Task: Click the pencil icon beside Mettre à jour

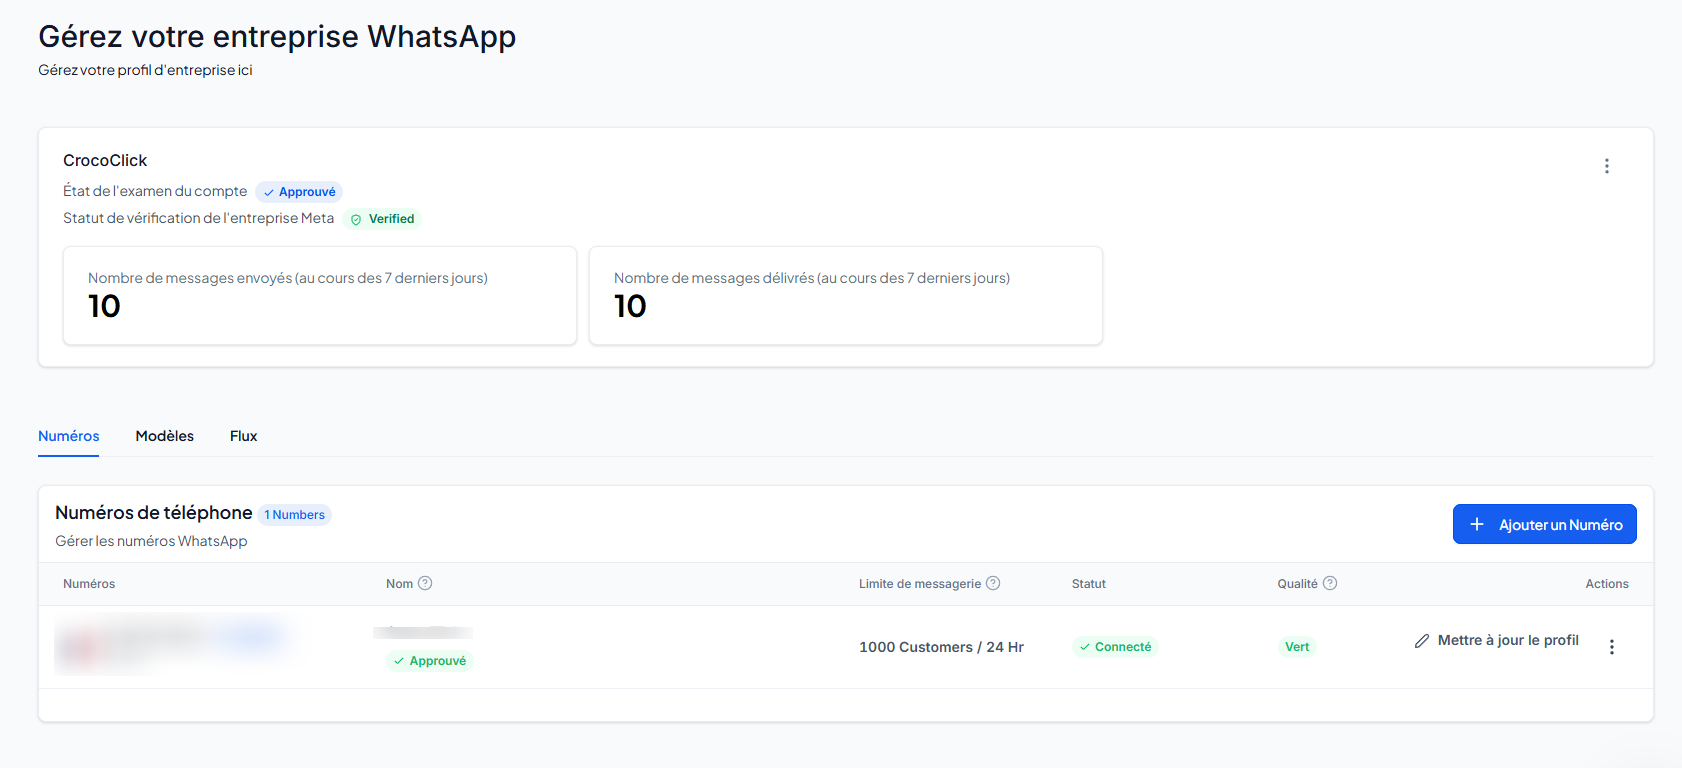Action: pos(1422,641)
